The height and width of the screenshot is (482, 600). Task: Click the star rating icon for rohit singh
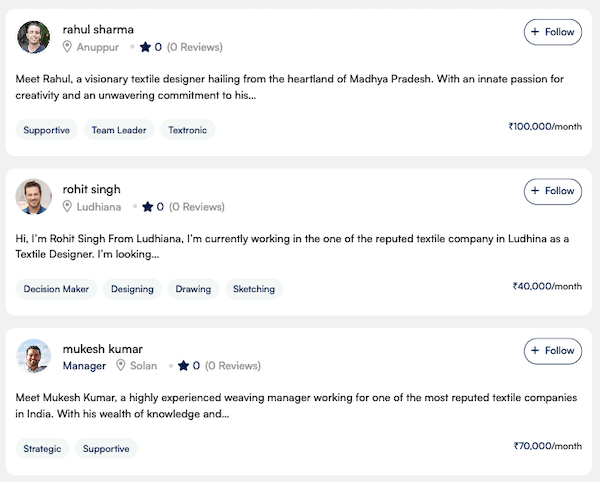tap(146, 207)
